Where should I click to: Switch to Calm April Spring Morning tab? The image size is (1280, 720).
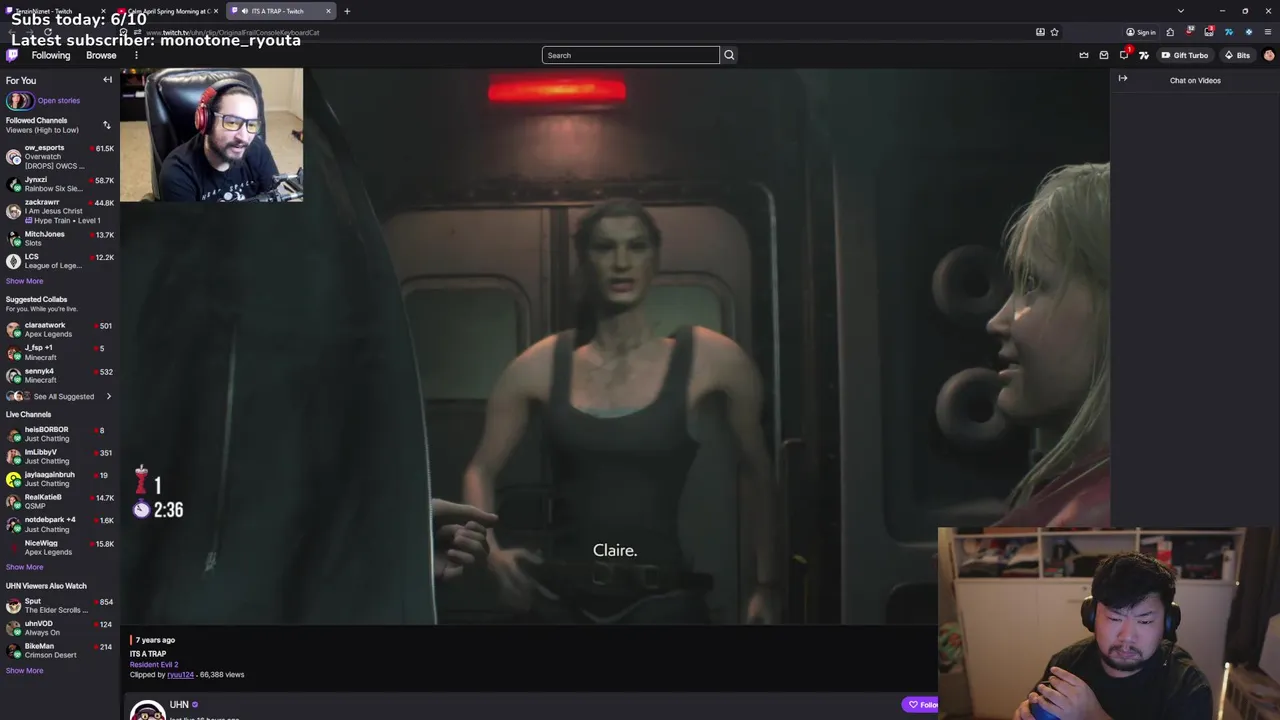pyautogui.click(x=168, y=11)
